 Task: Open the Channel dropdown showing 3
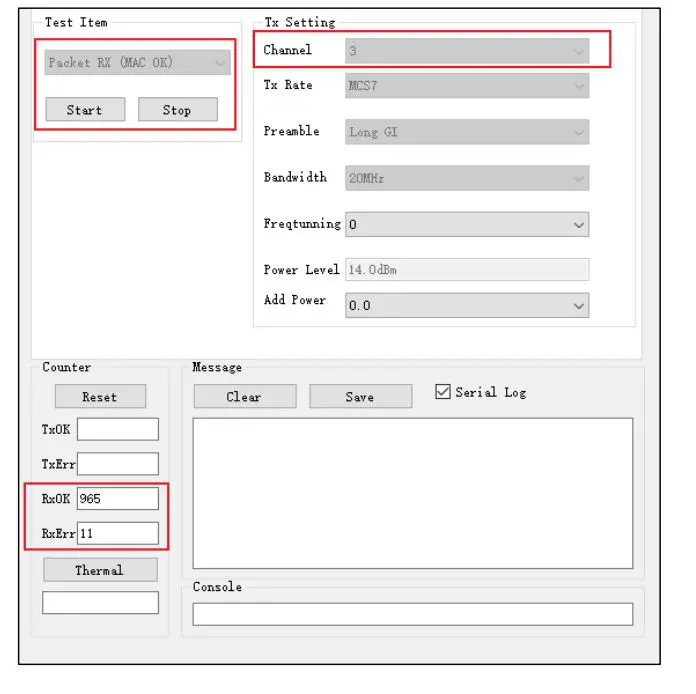467,51
